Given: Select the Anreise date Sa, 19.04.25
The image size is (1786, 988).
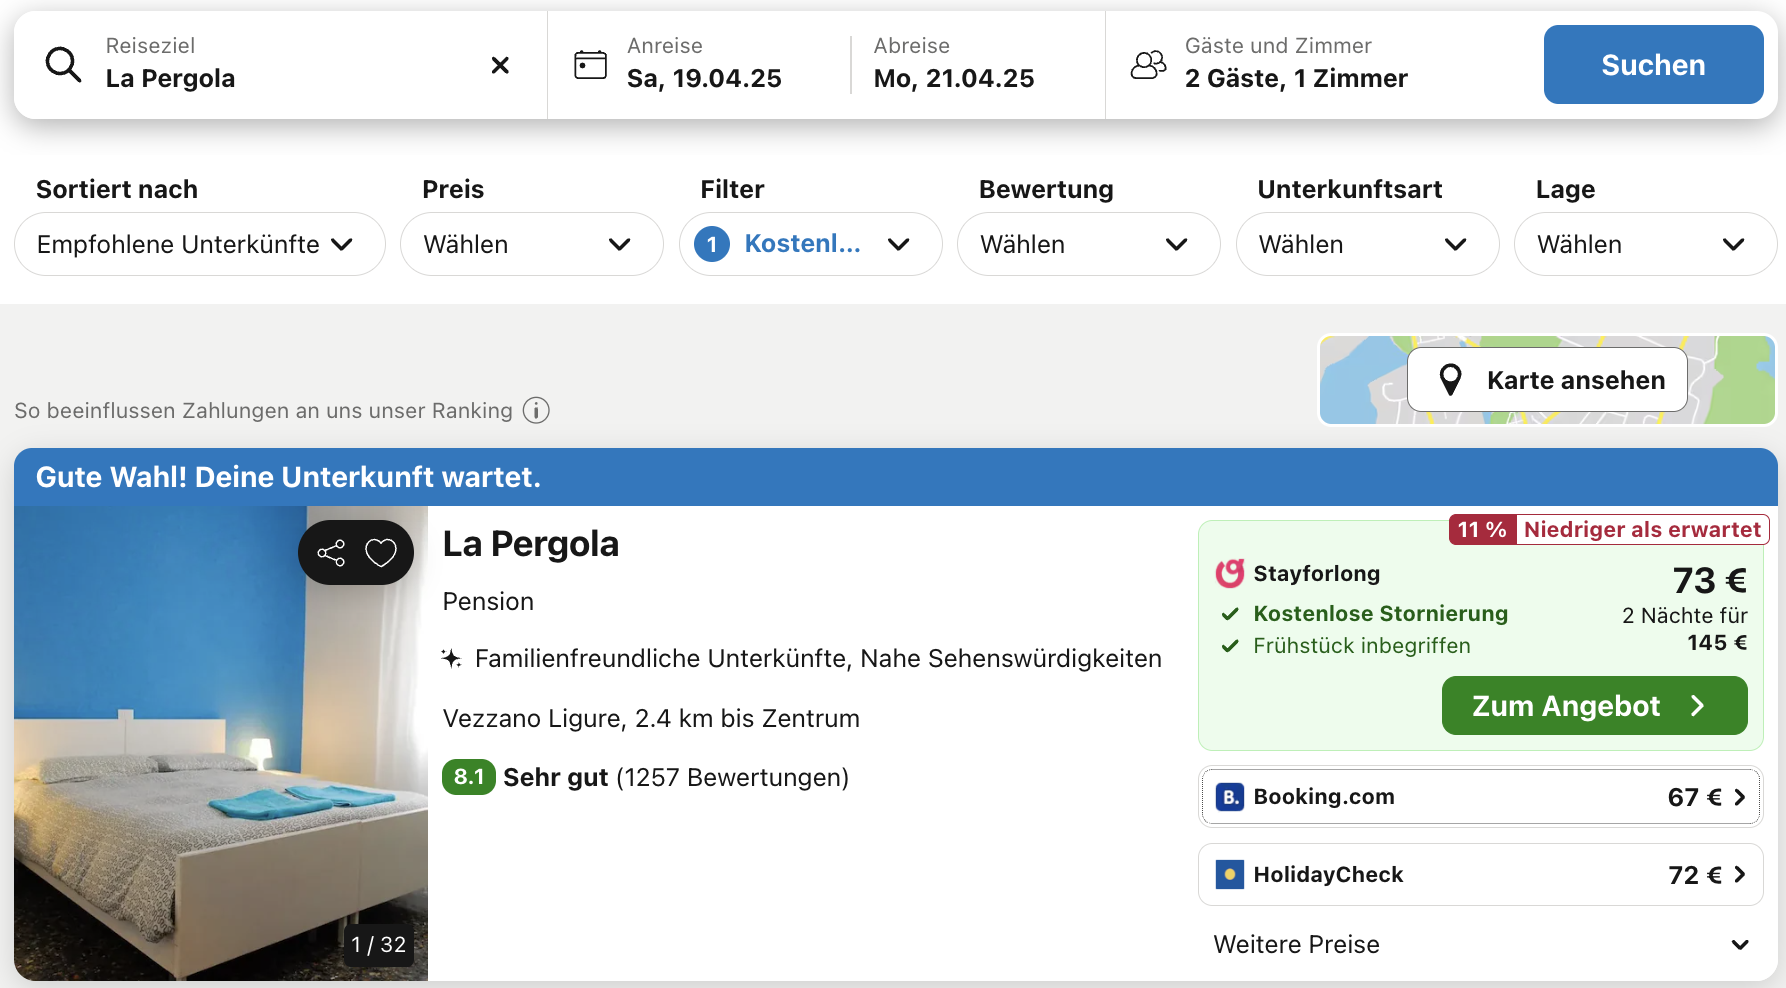Looking at the screenshot, I should tap(704, 65).
